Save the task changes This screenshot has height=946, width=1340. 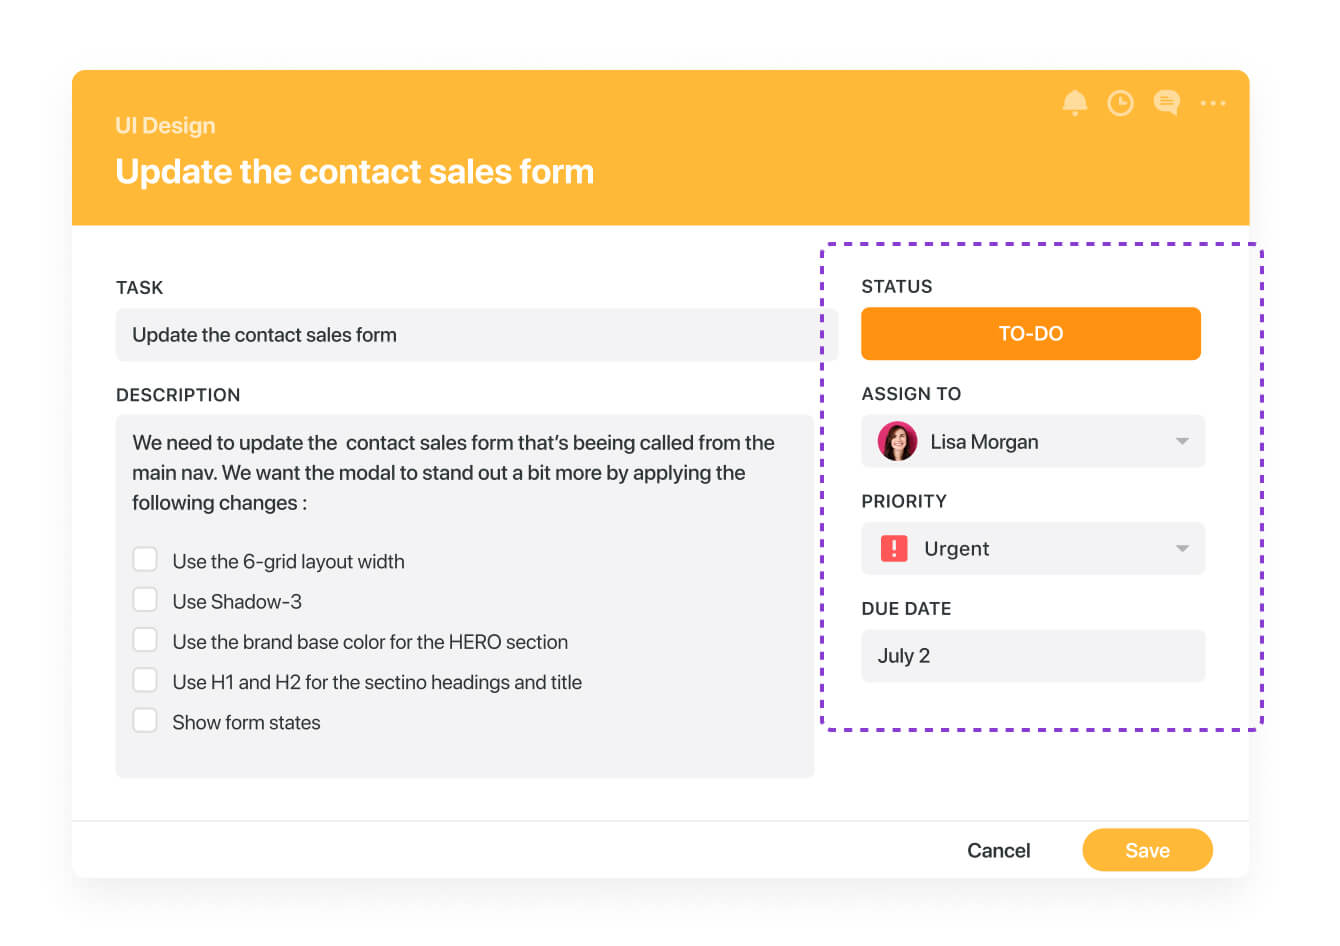[1147, 850]
